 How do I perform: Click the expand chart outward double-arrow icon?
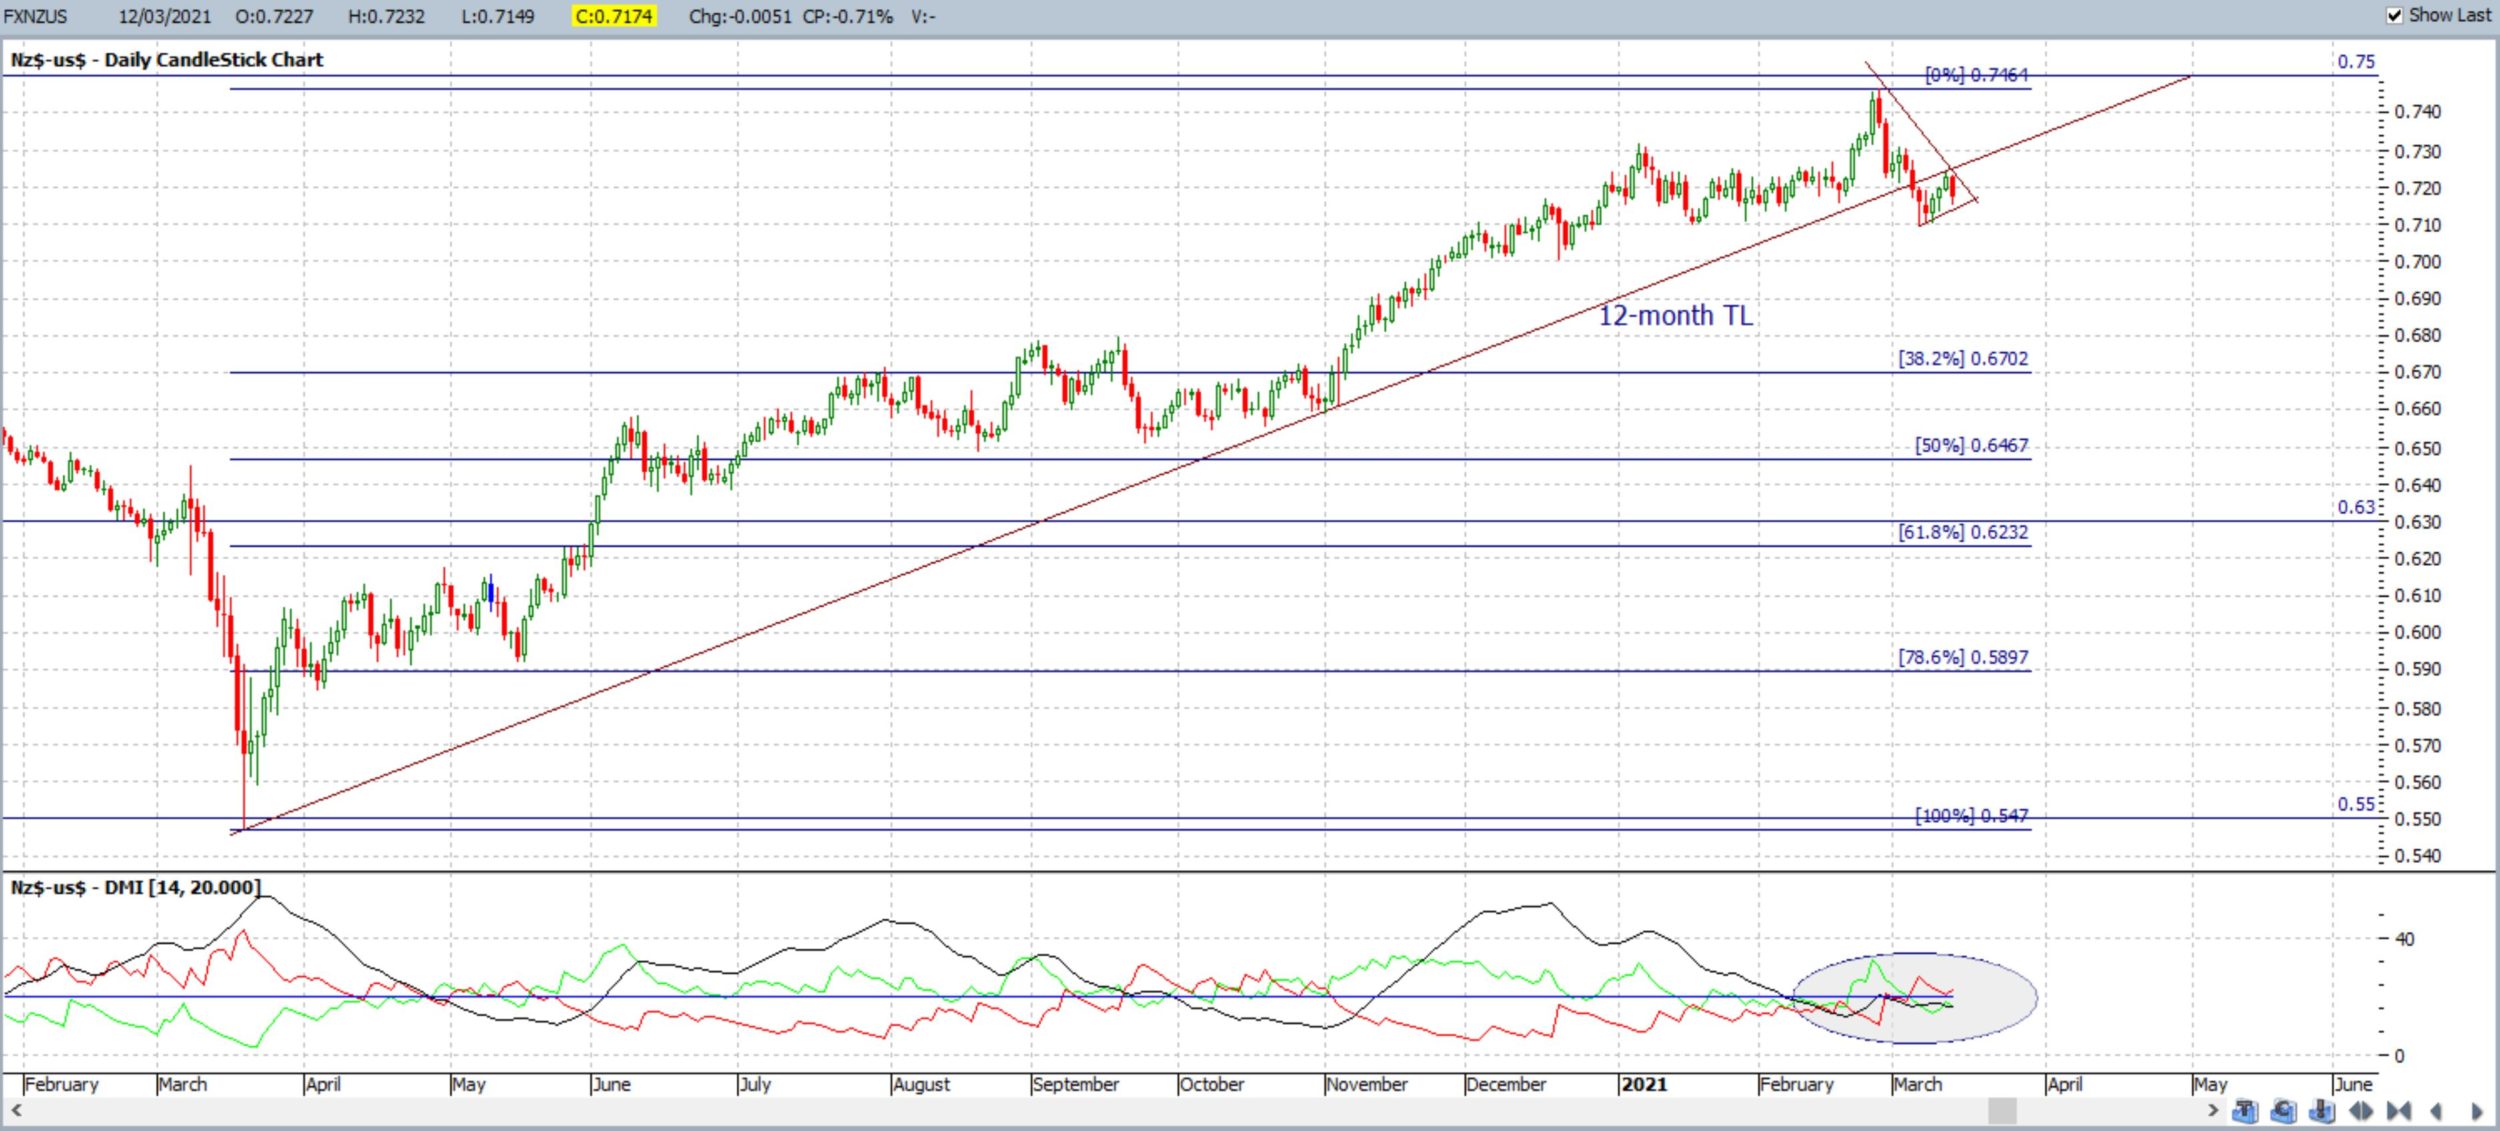[x=2361, y=1111]
